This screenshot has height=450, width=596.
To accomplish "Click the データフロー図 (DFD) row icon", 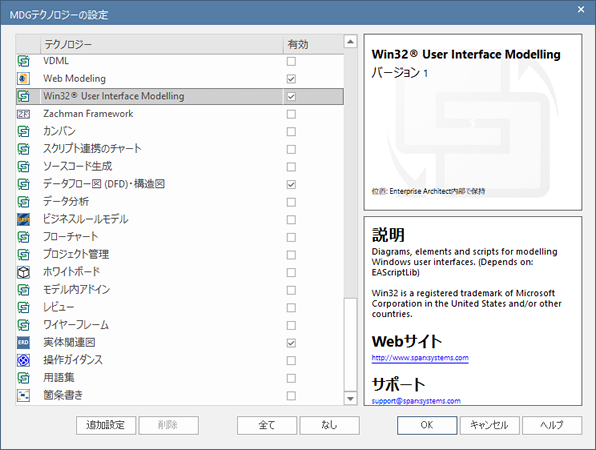I will tap(24, 184).
